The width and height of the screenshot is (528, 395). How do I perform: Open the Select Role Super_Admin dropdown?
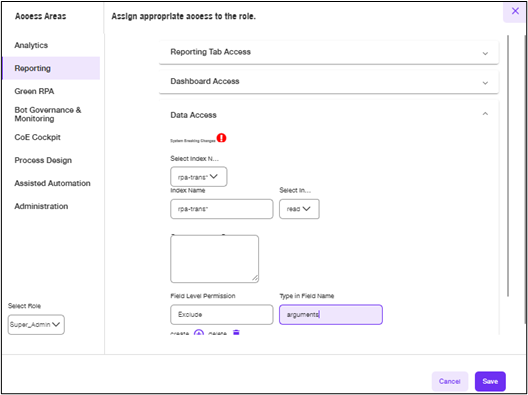coord(36,325)
